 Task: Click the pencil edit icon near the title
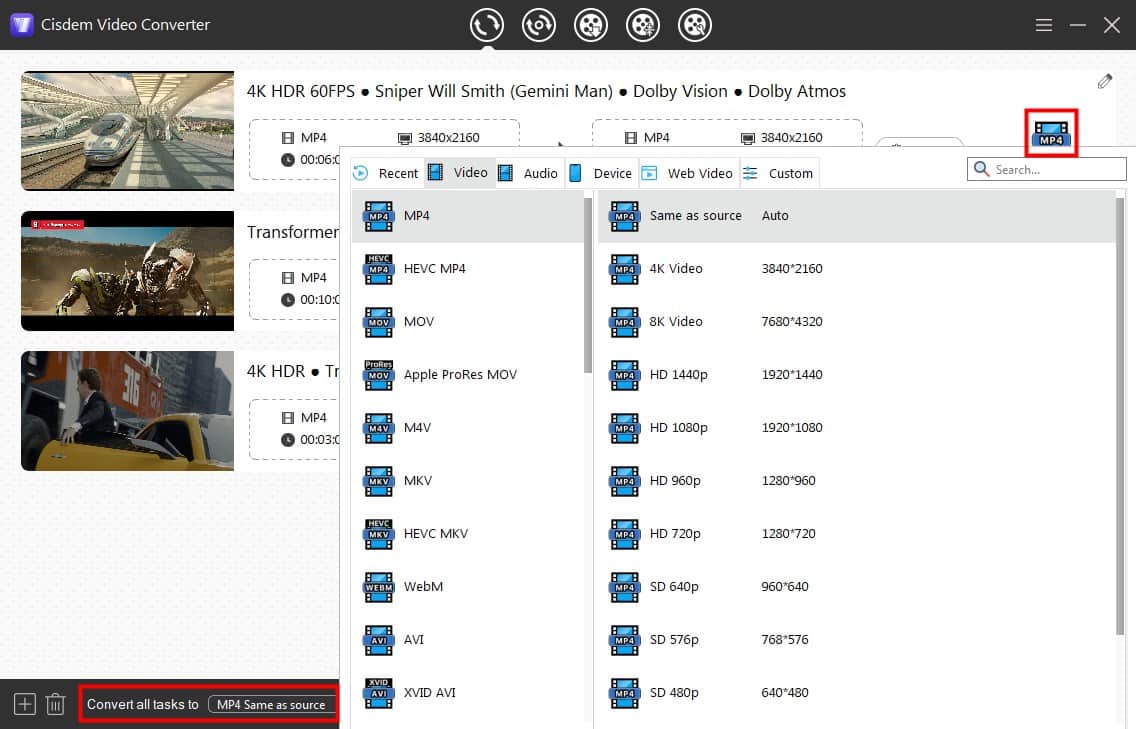coord(1105,80)
